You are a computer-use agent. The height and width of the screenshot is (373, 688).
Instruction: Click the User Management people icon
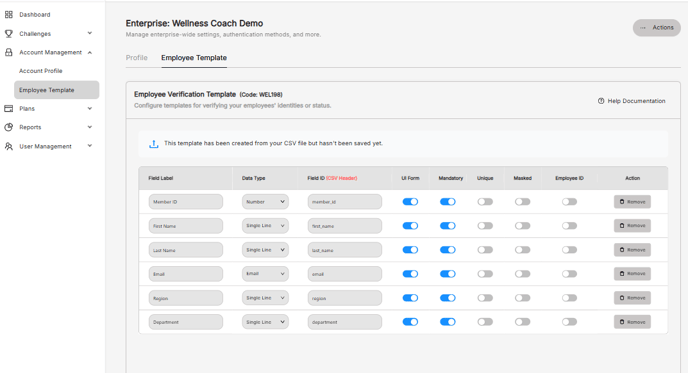point(9,146)
